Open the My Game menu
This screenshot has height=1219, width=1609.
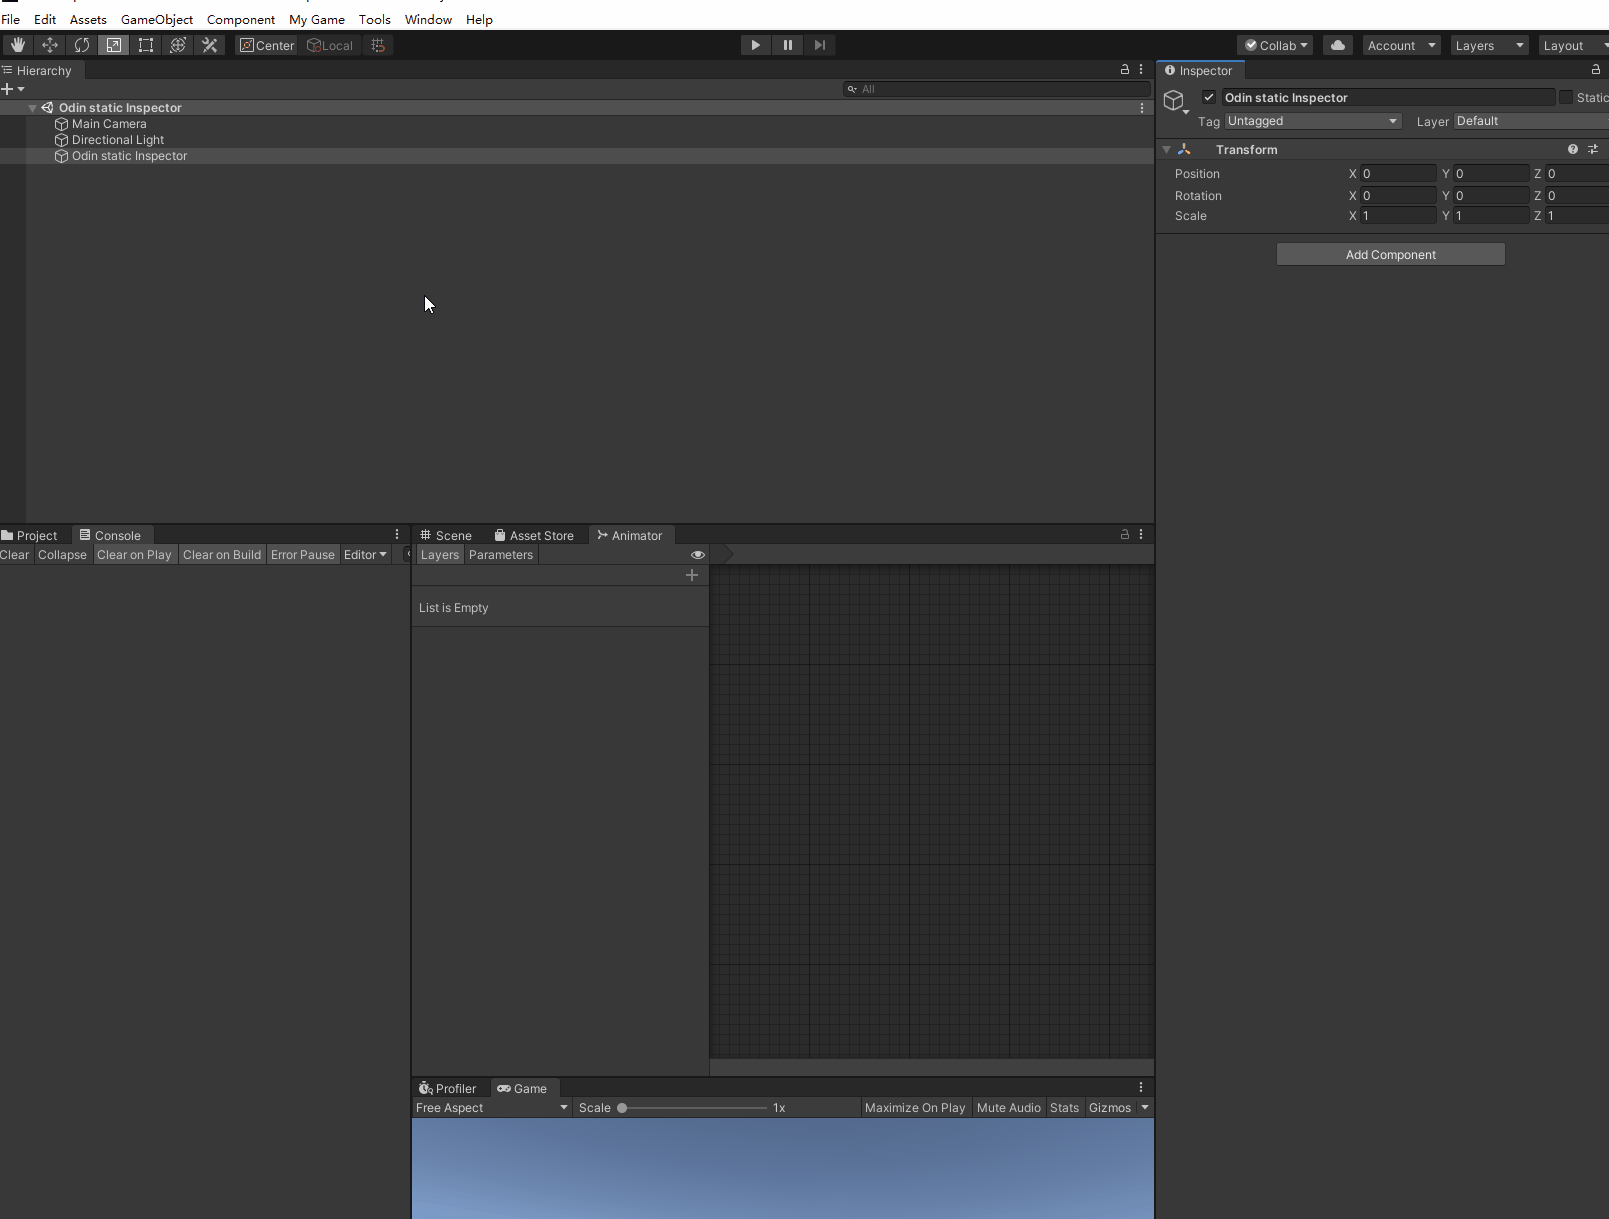pyautogui.click(x=316, y=19)
